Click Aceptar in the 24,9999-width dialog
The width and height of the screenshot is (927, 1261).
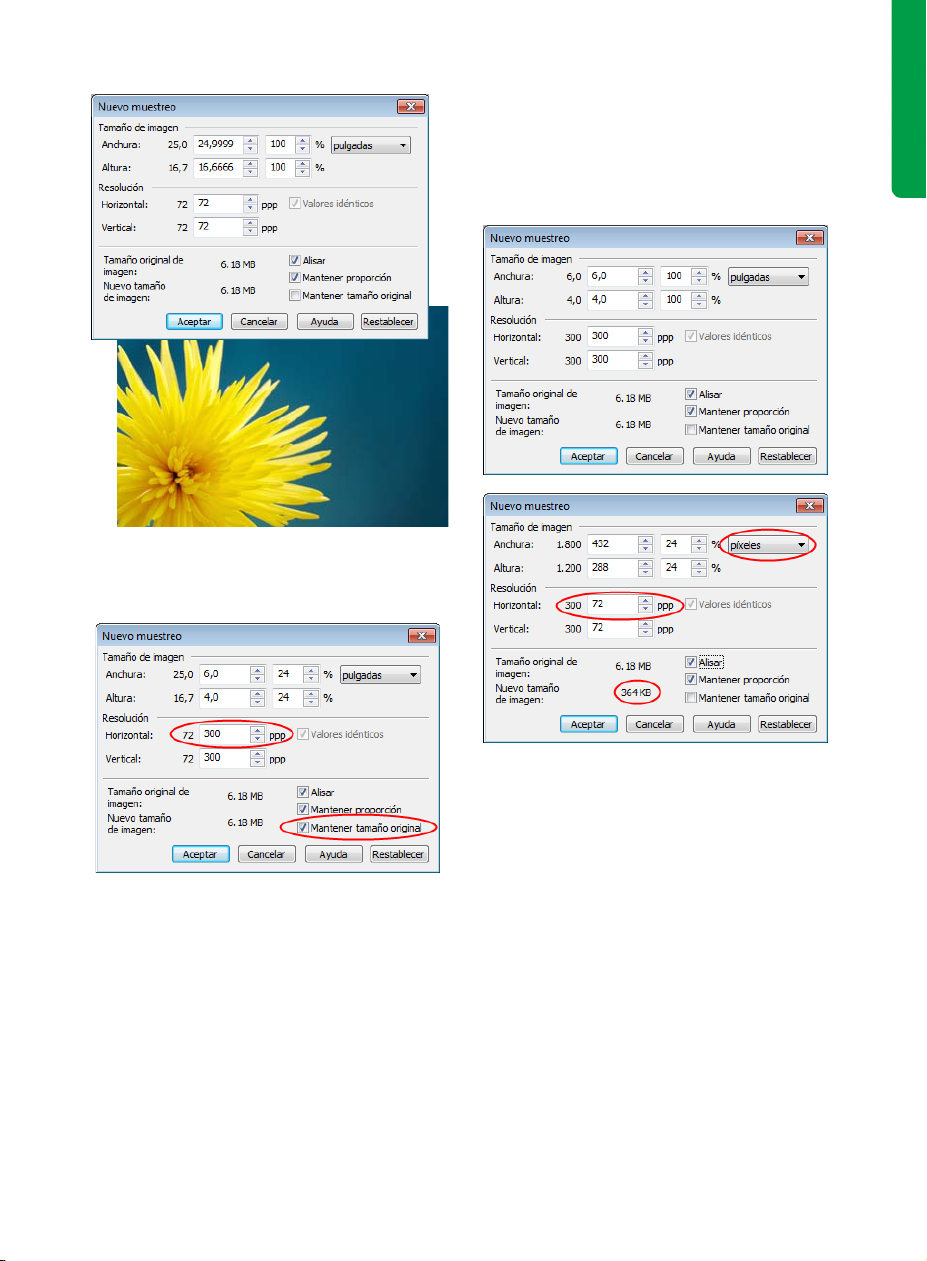point(195,322)
